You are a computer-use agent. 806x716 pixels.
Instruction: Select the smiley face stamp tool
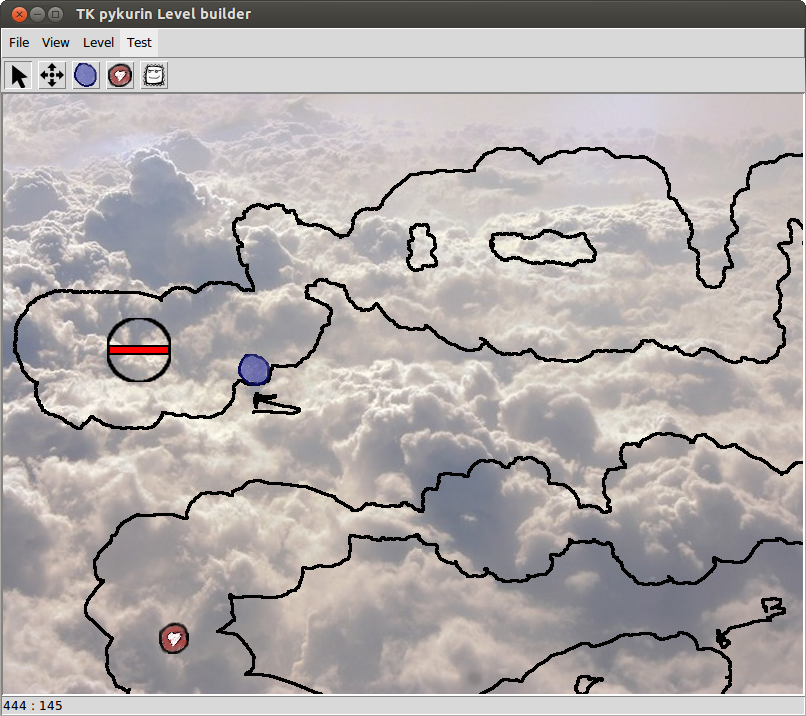click(154, 76)
